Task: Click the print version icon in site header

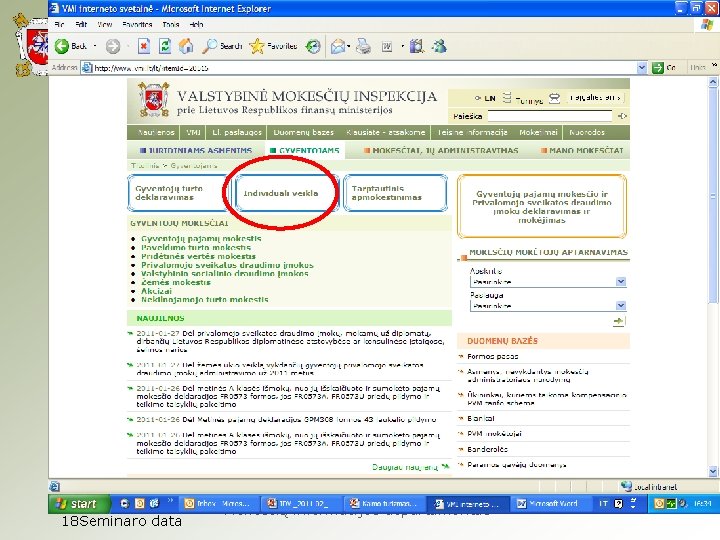Action: click(554, 98)
